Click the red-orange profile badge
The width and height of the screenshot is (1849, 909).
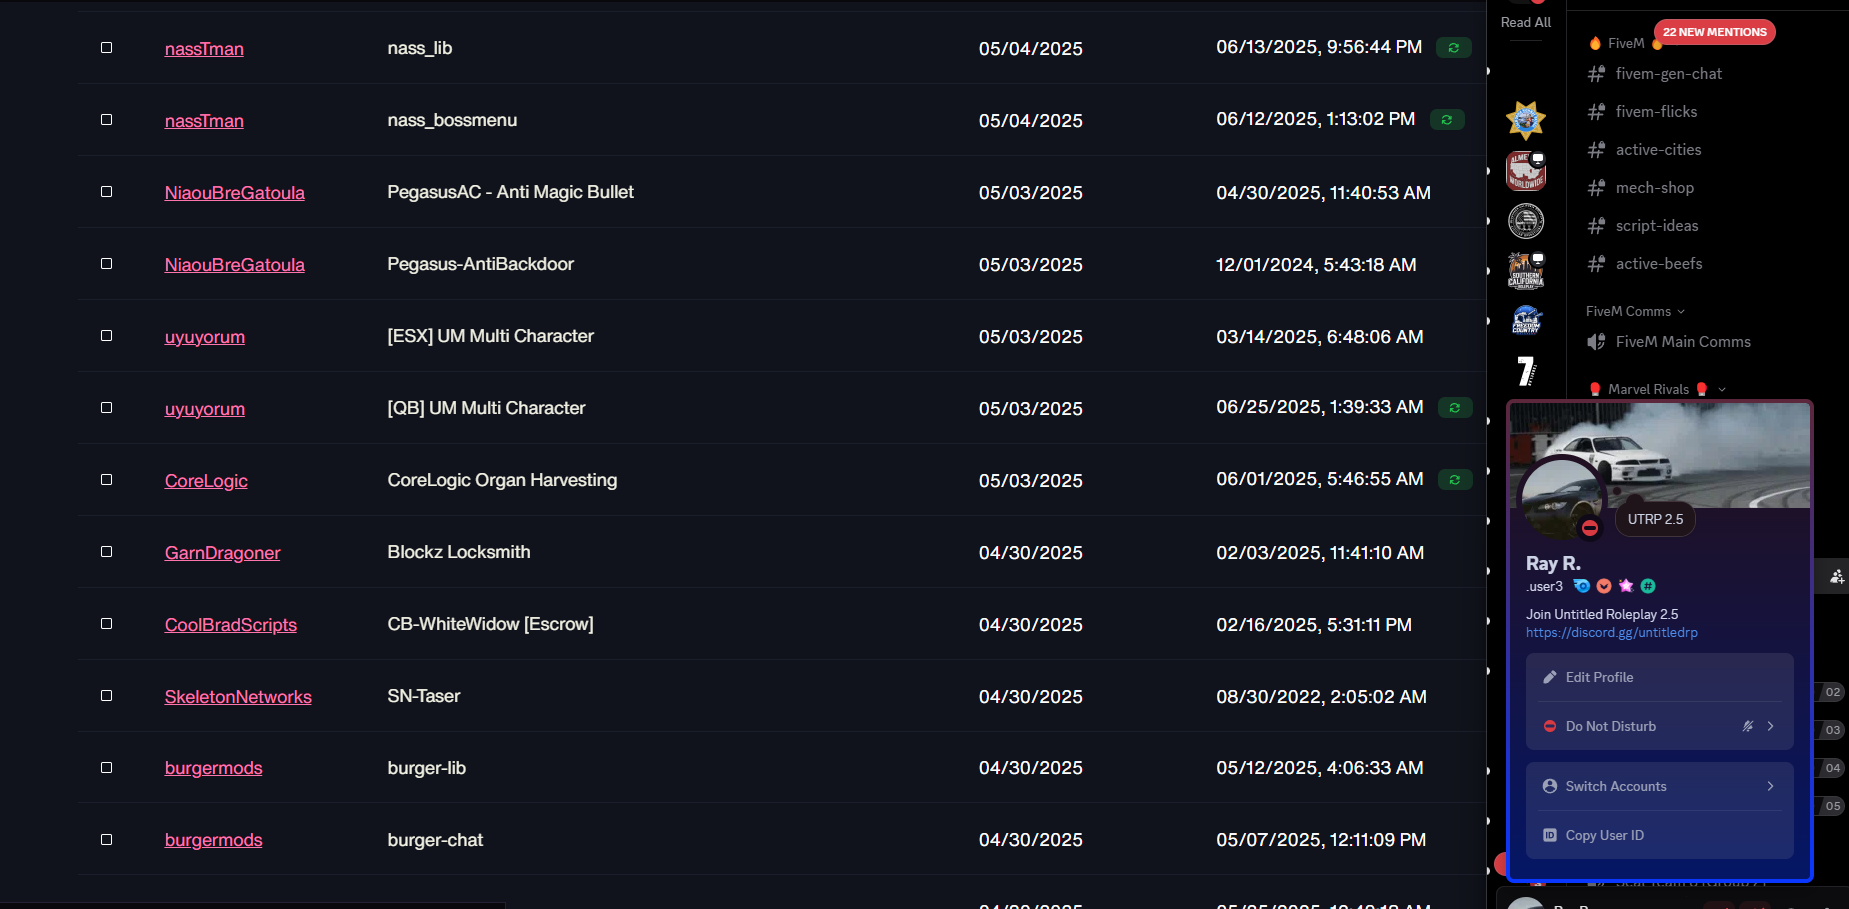tap(1604, 586)
